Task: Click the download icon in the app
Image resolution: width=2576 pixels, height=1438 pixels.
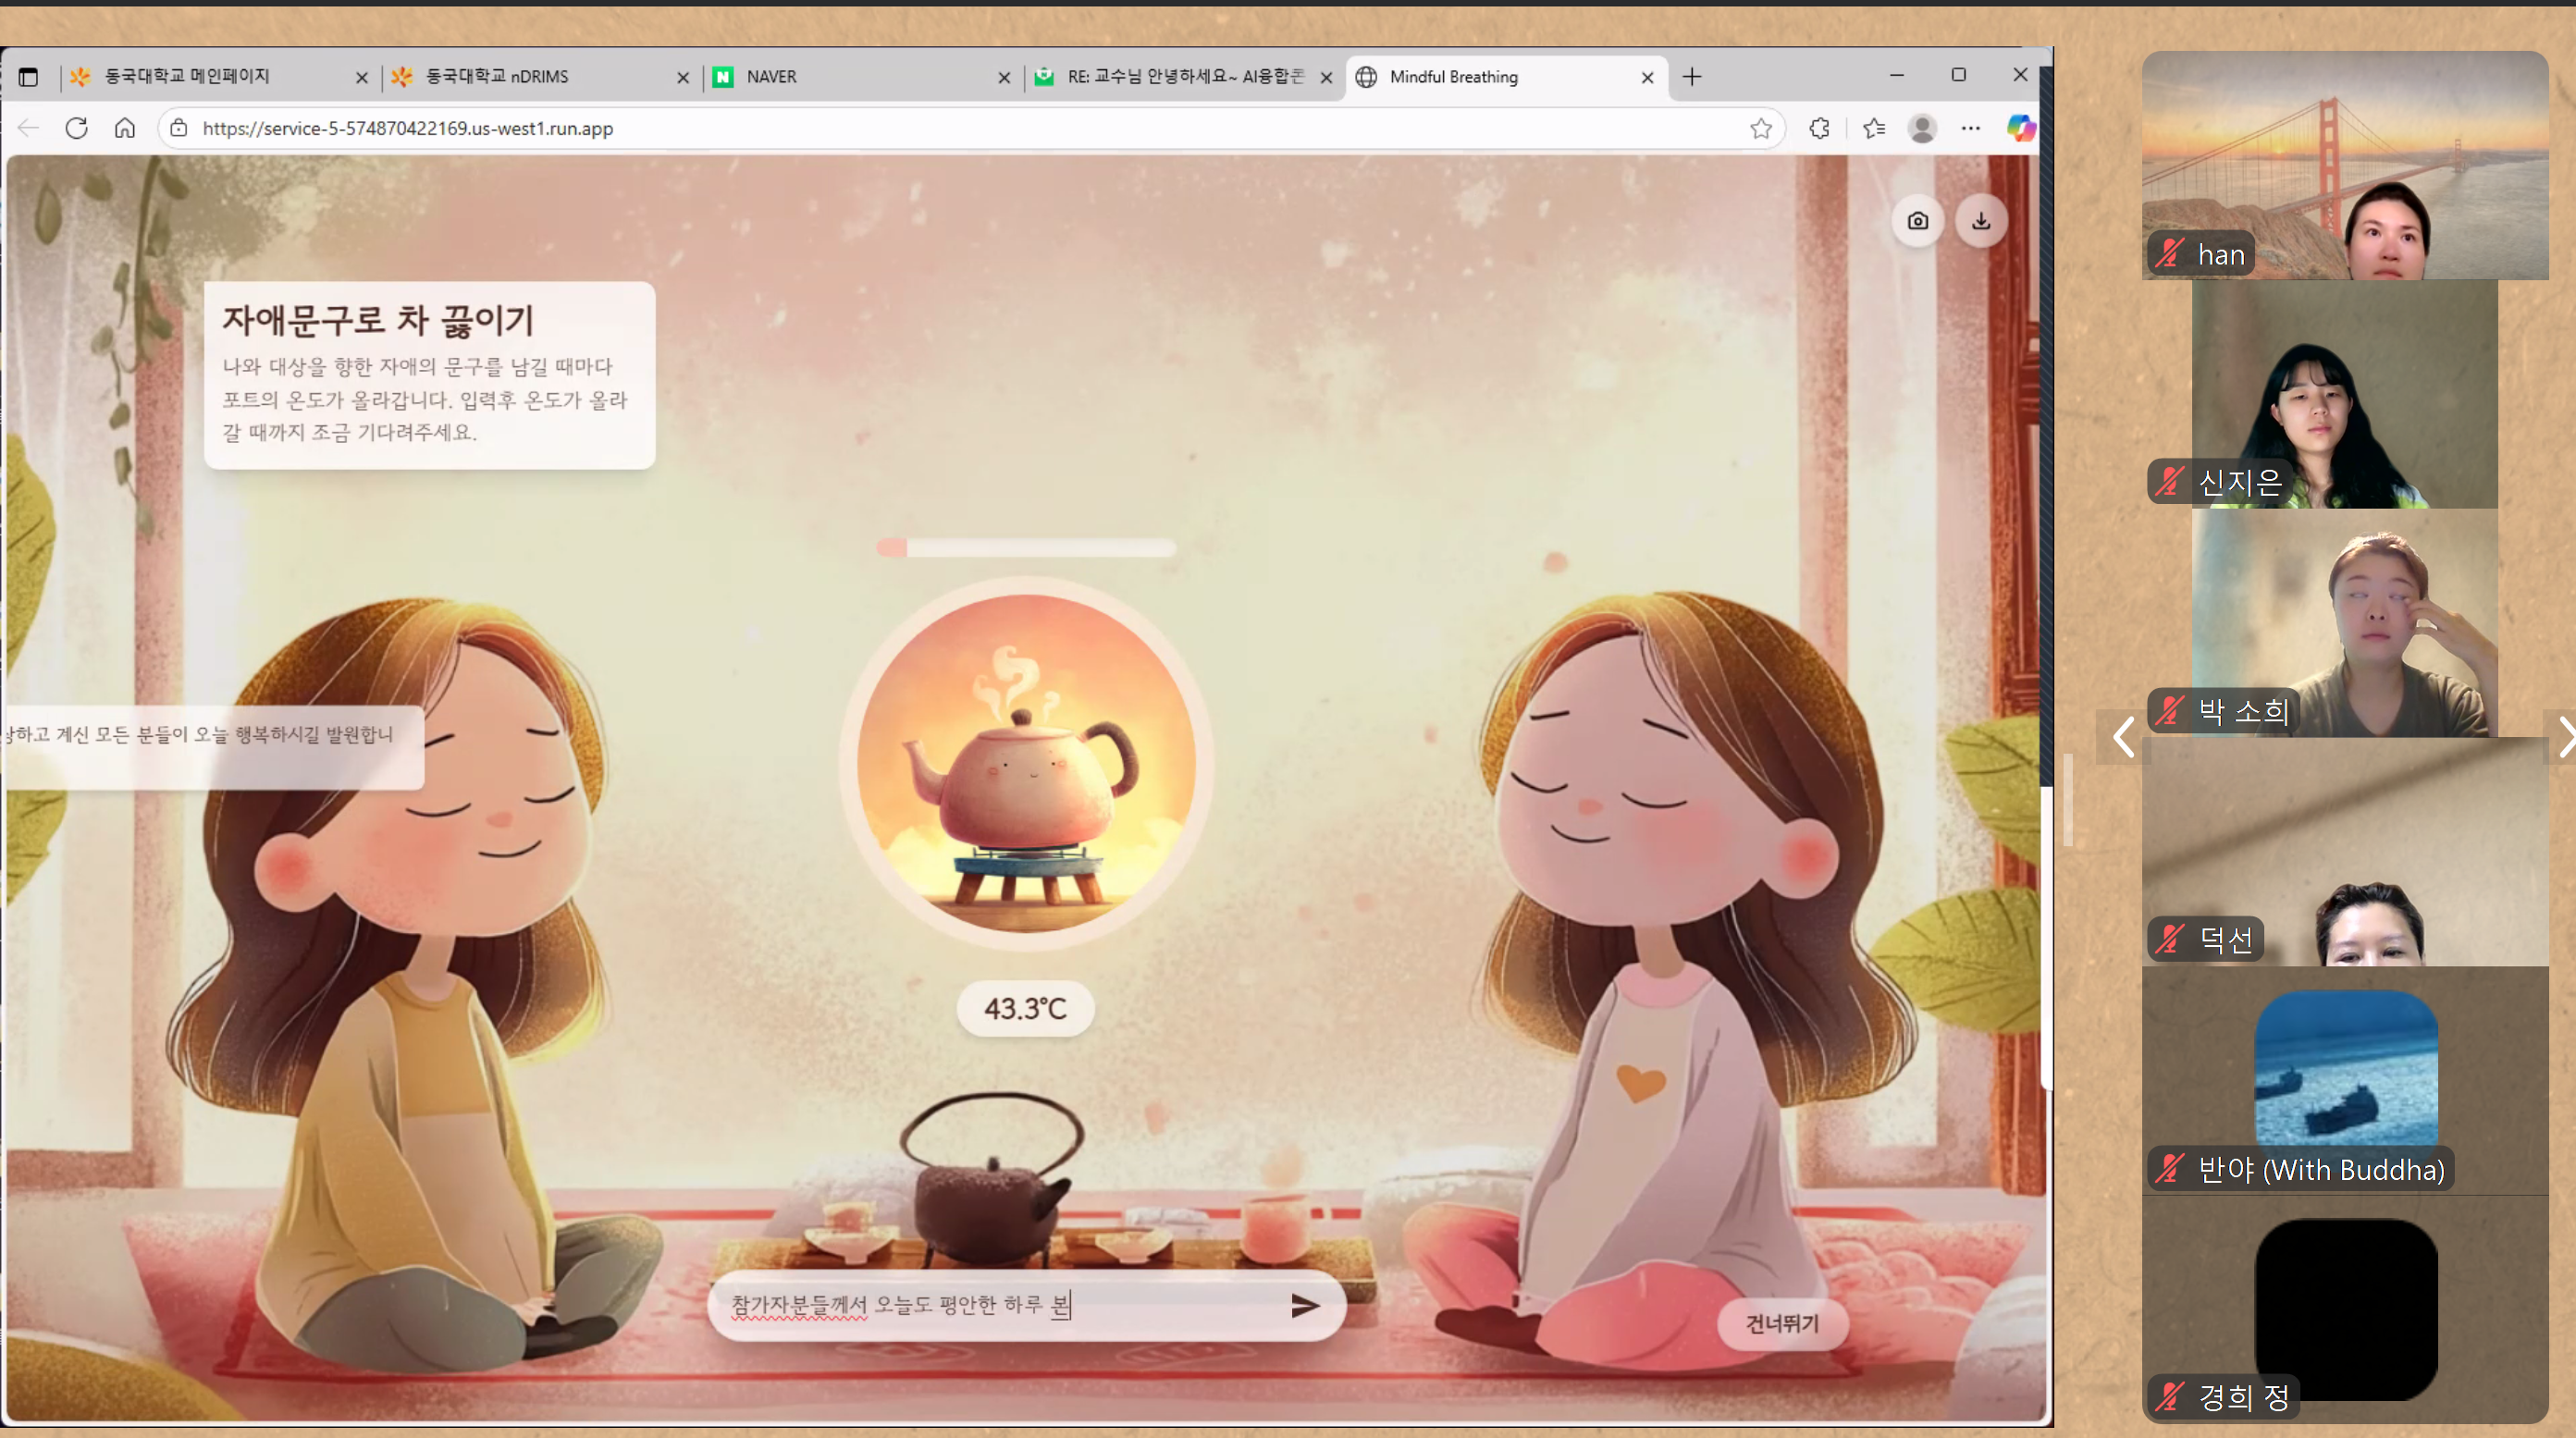Action: tap(1980, 221)
